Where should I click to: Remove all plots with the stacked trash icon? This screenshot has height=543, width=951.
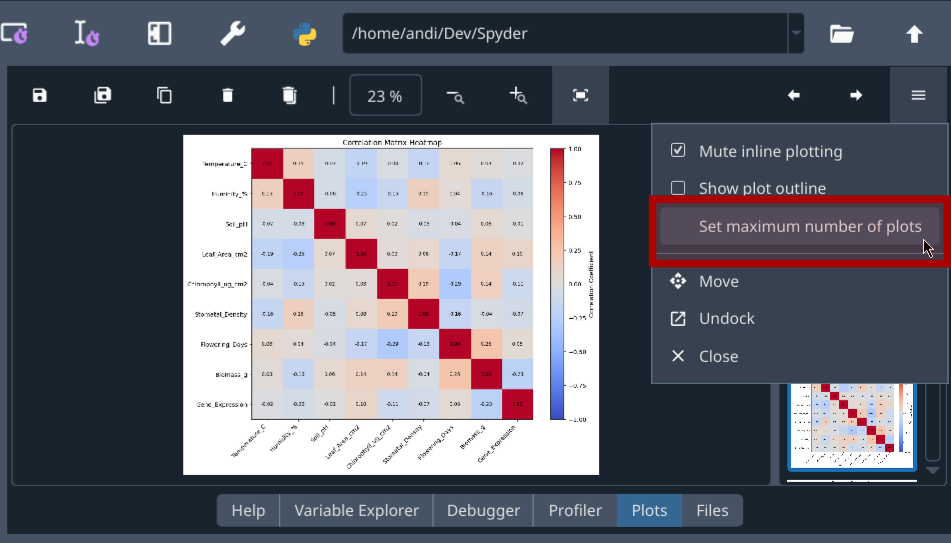(x=289, y=95)
